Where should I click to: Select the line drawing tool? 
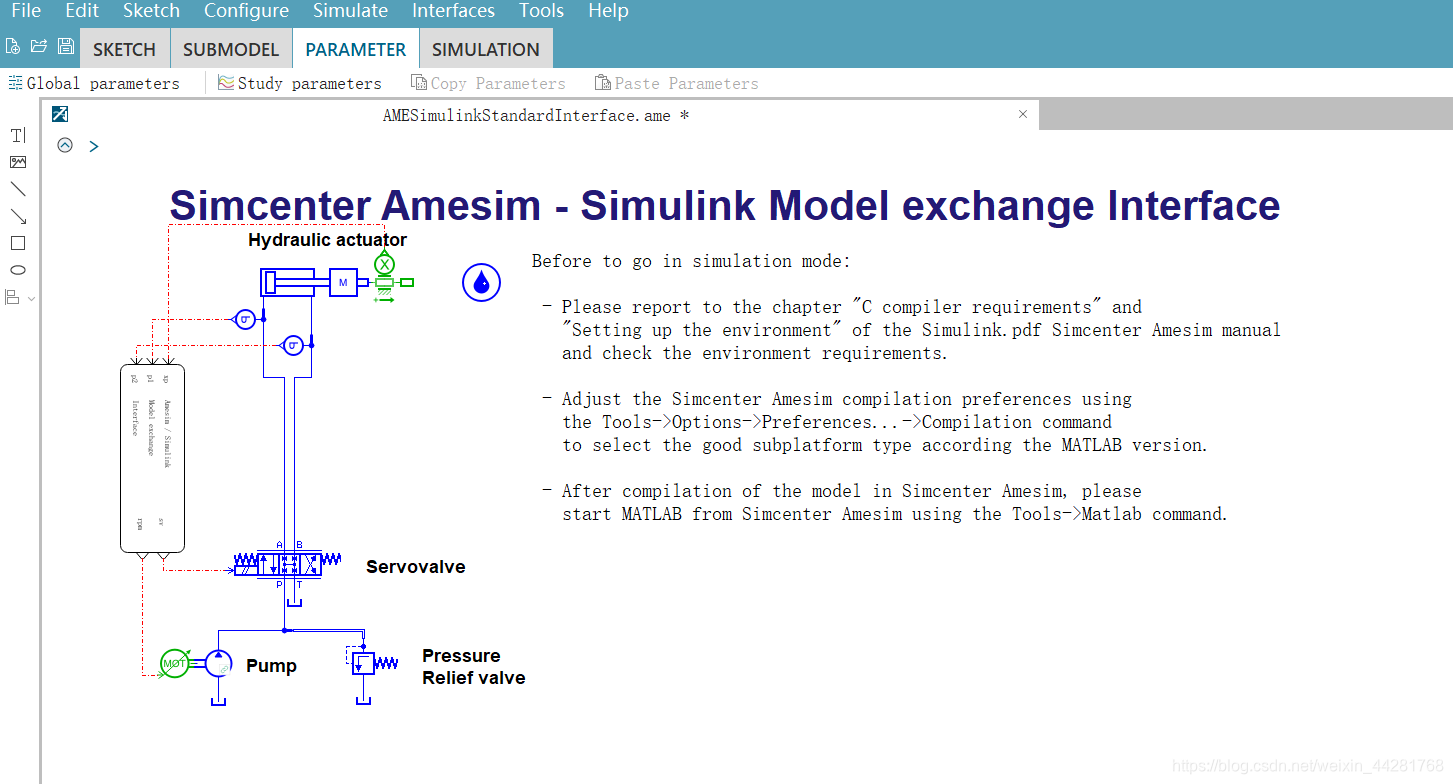pos(18,189)
